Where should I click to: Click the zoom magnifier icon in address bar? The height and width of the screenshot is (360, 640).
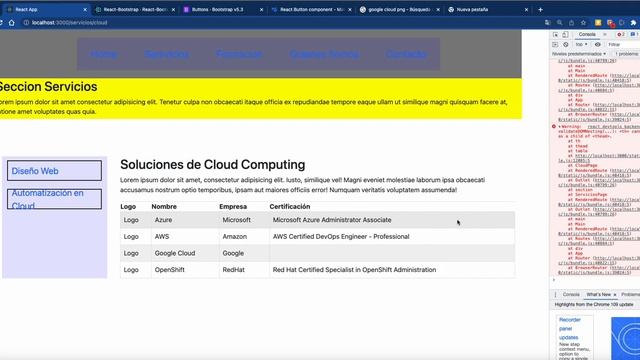click(560, 23)
